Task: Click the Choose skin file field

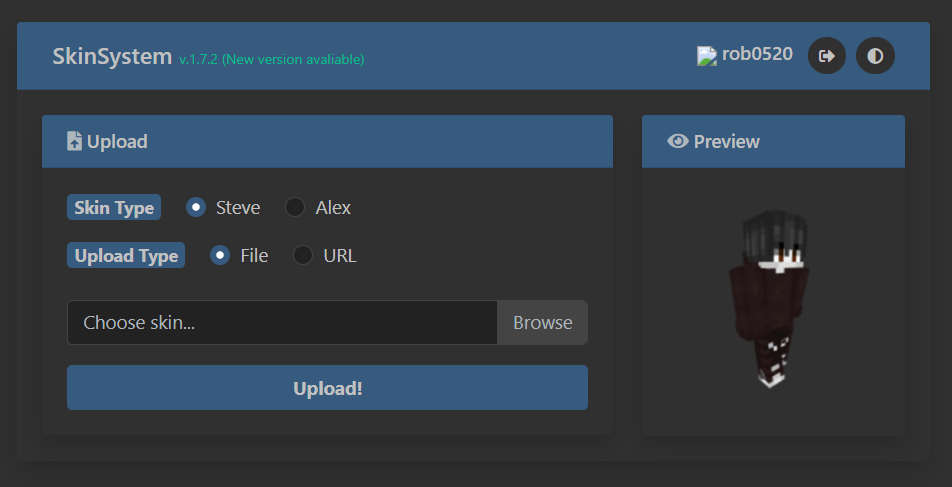Action: point(282,323)
